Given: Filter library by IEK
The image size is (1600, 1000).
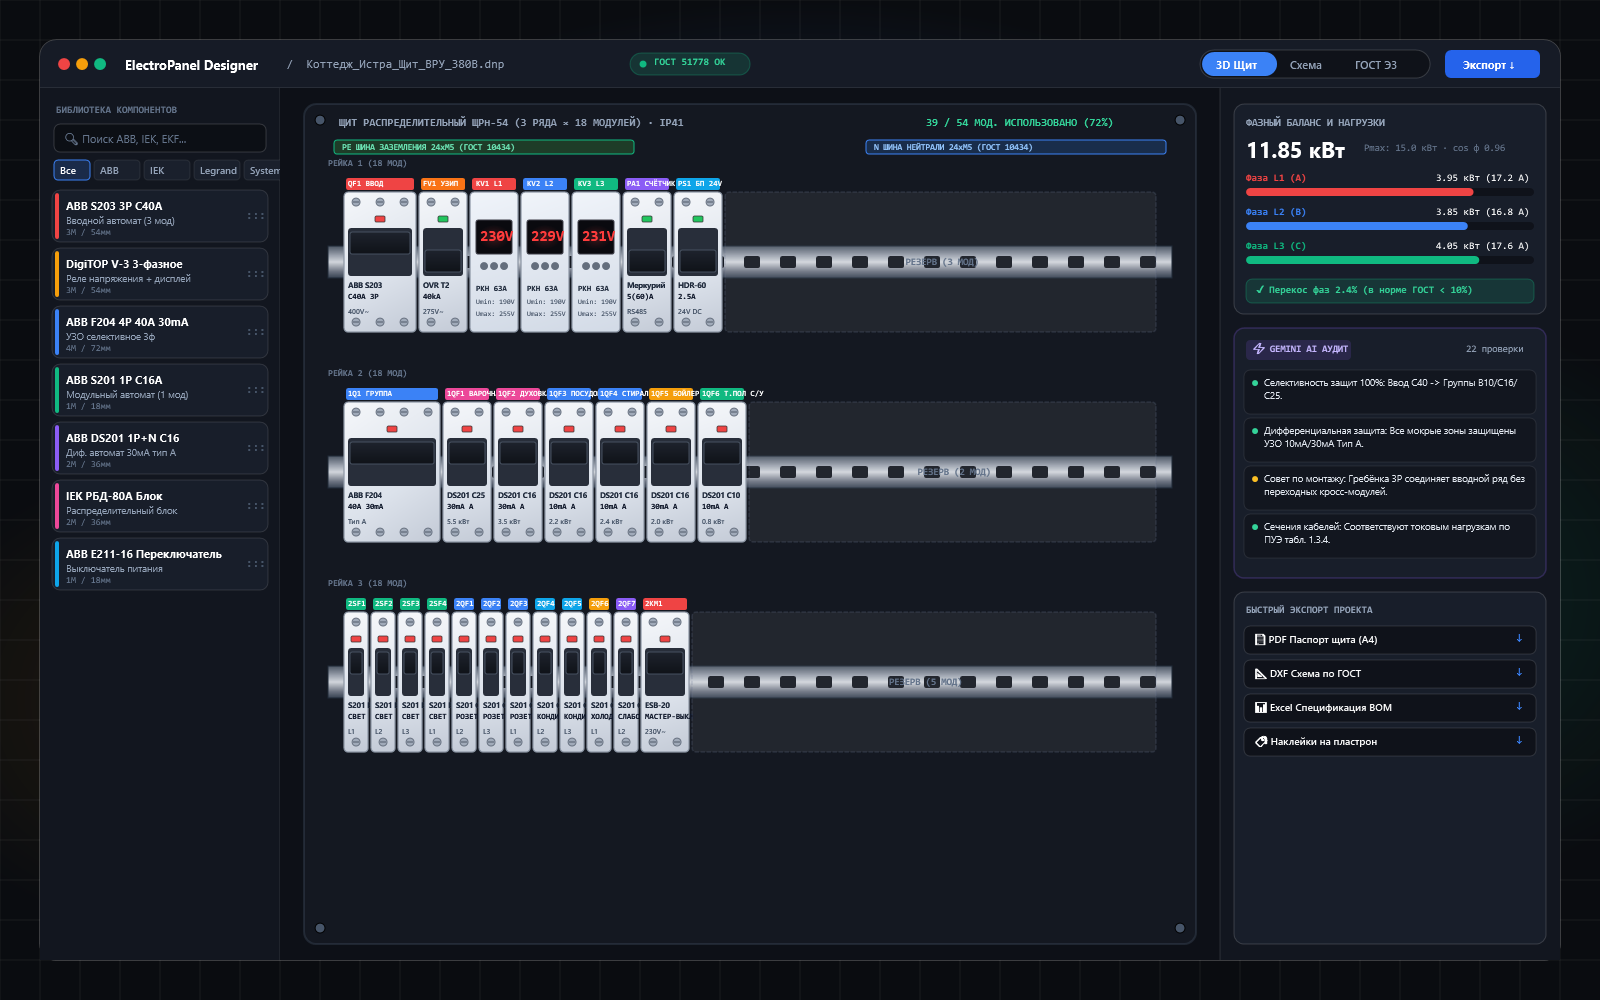Looking at the screenshot, I should pos(166,170).
